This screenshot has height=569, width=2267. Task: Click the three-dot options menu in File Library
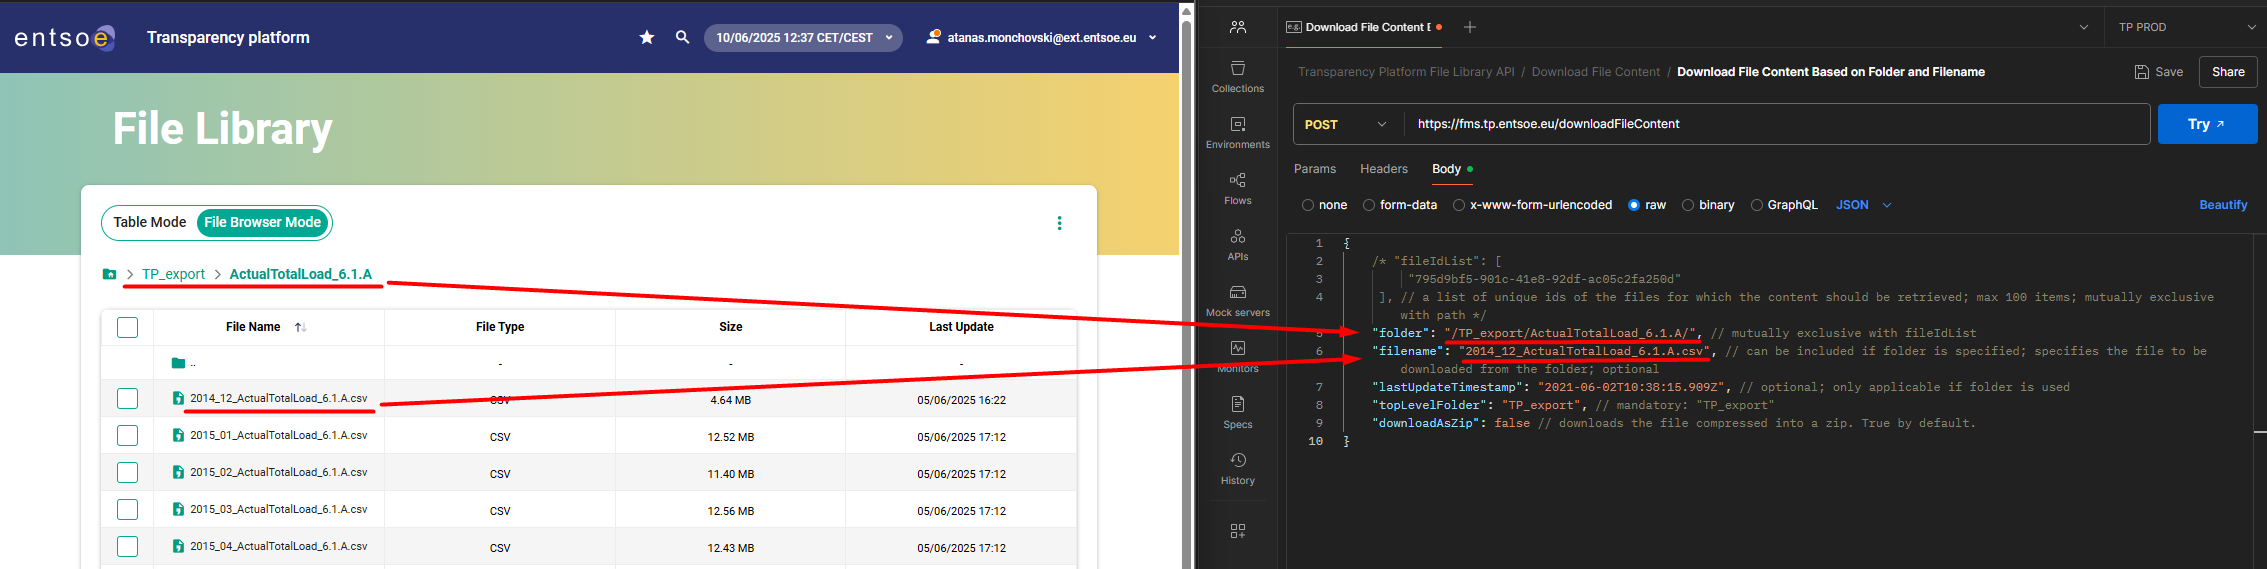(1059, 223)
